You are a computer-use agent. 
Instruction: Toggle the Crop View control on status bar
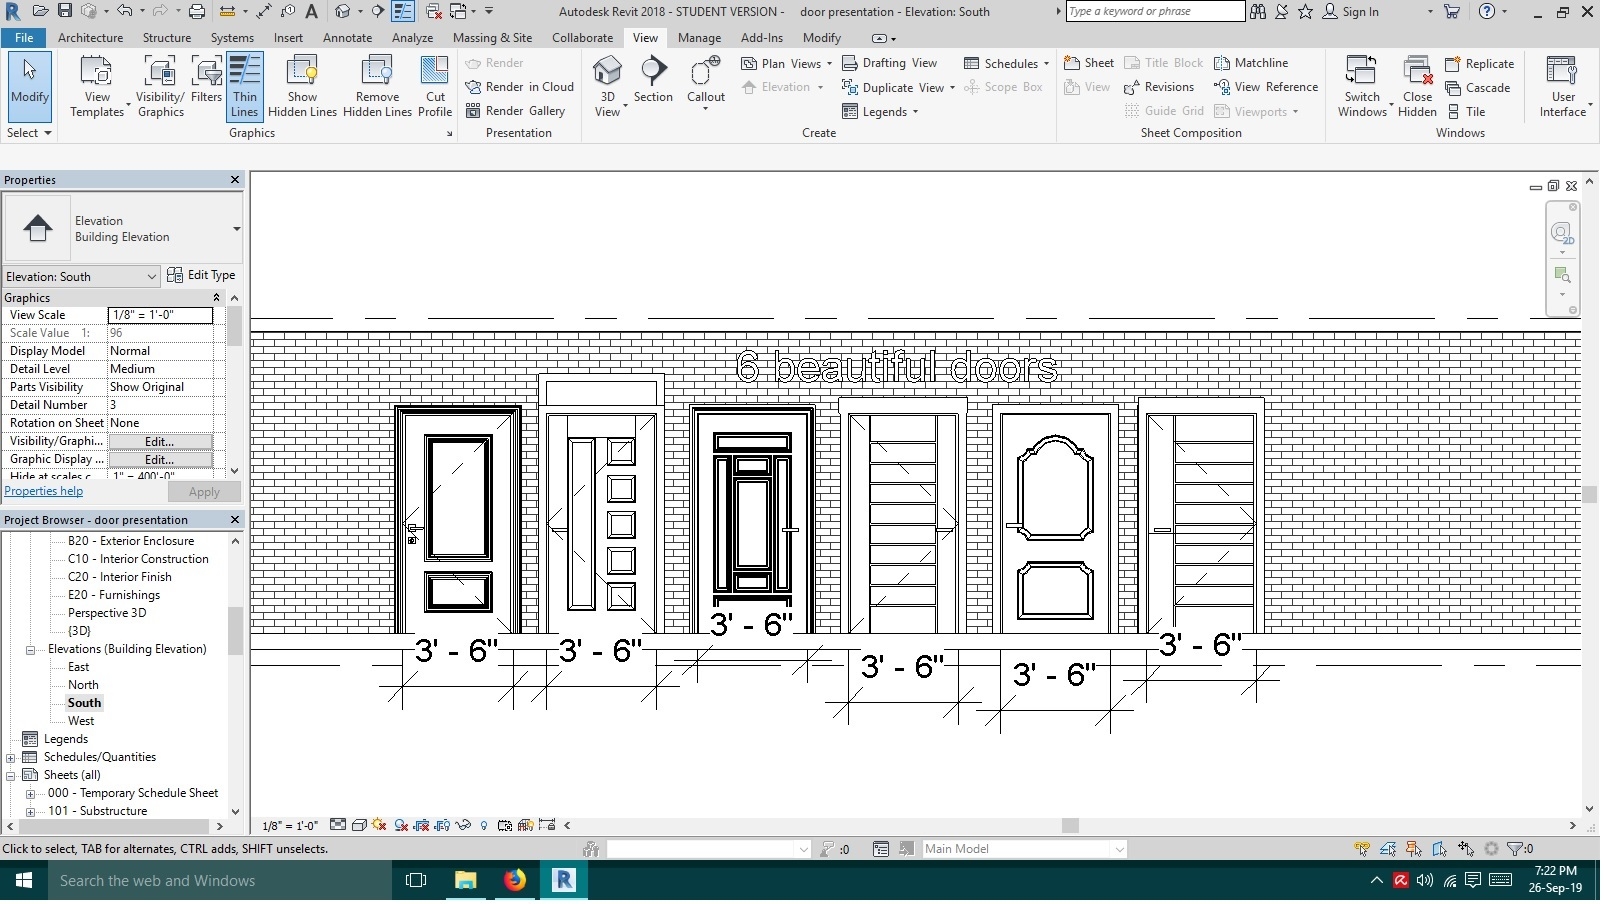[x=421, y=826]
